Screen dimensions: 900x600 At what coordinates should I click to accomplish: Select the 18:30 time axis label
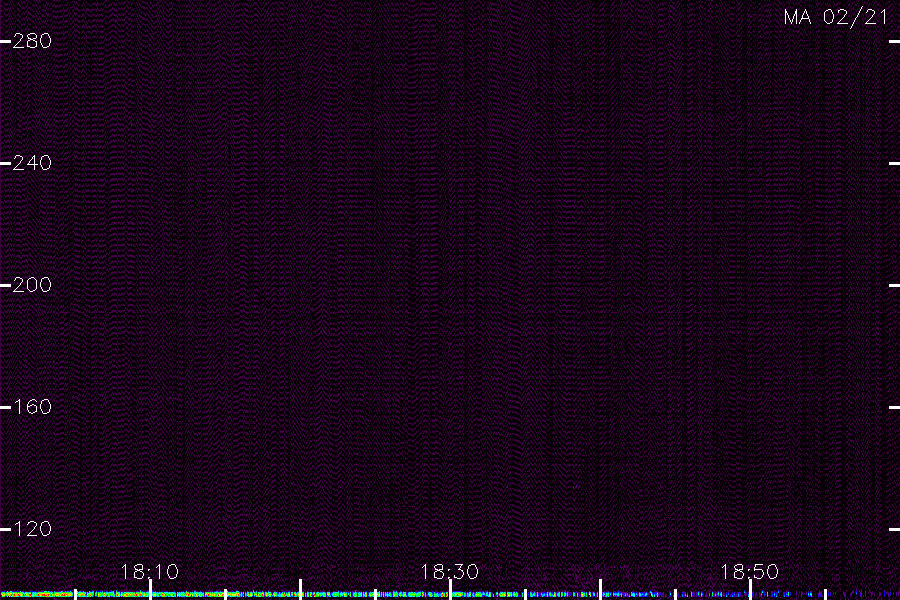449,572
